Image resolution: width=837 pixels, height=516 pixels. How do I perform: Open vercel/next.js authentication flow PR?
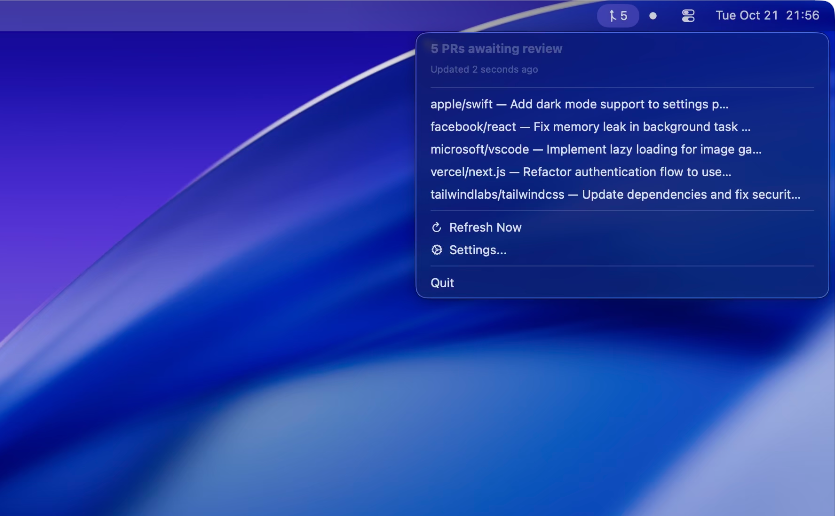[x=622, y=172]
